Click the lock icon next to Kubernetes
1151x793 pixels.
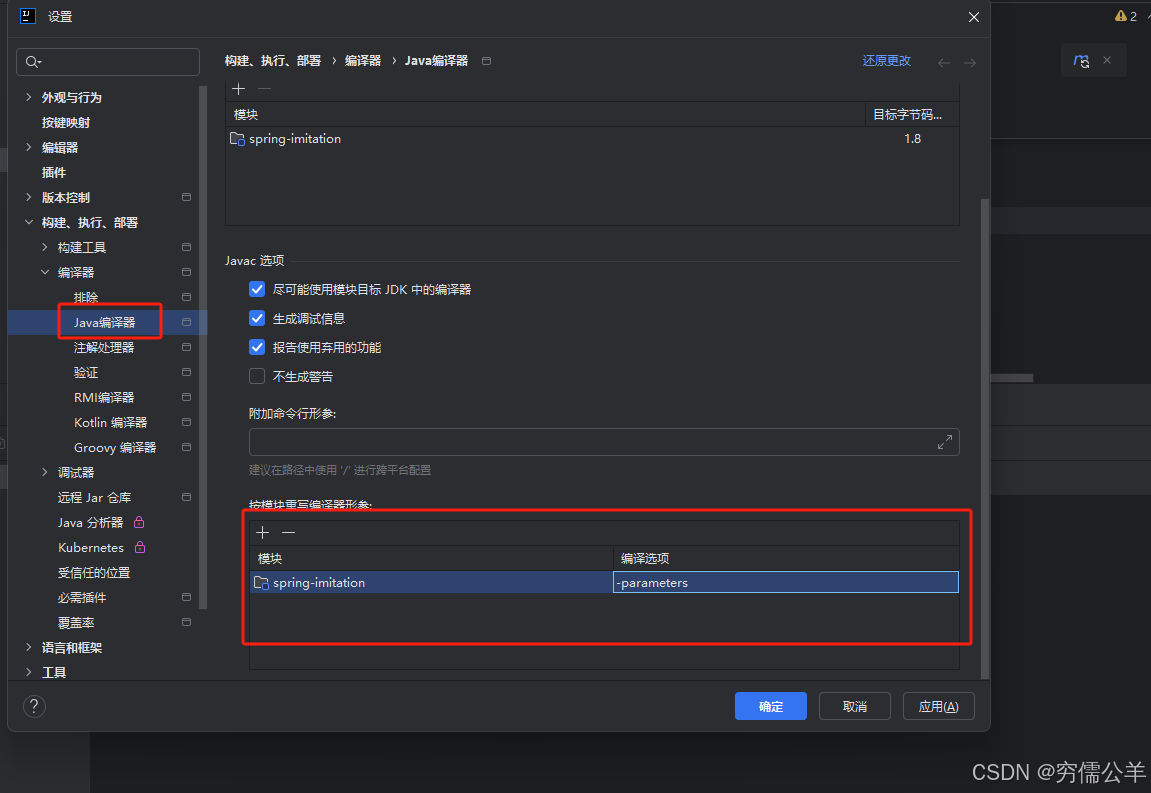click(x=140, y=547)
